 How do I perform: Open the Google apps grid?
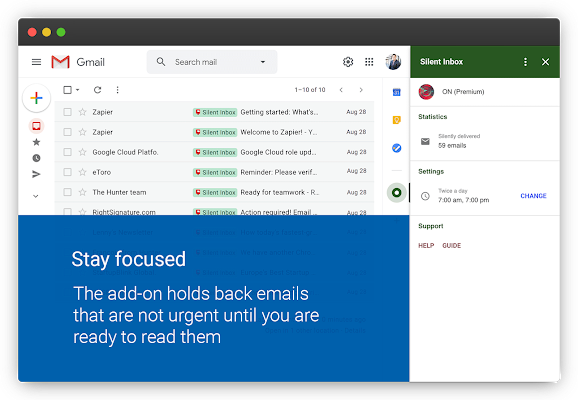[369, 62]
